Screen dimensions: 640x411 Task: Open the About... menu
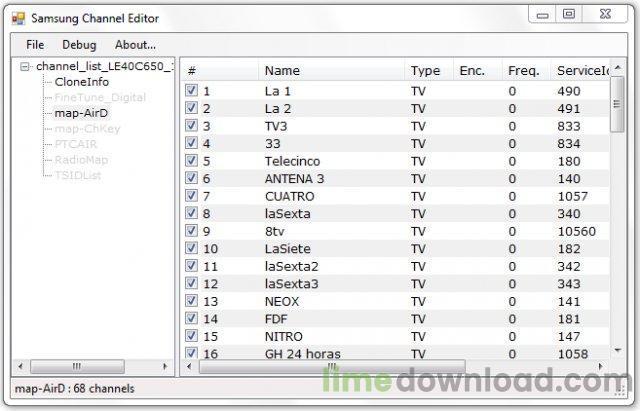(x=135, y=45)
